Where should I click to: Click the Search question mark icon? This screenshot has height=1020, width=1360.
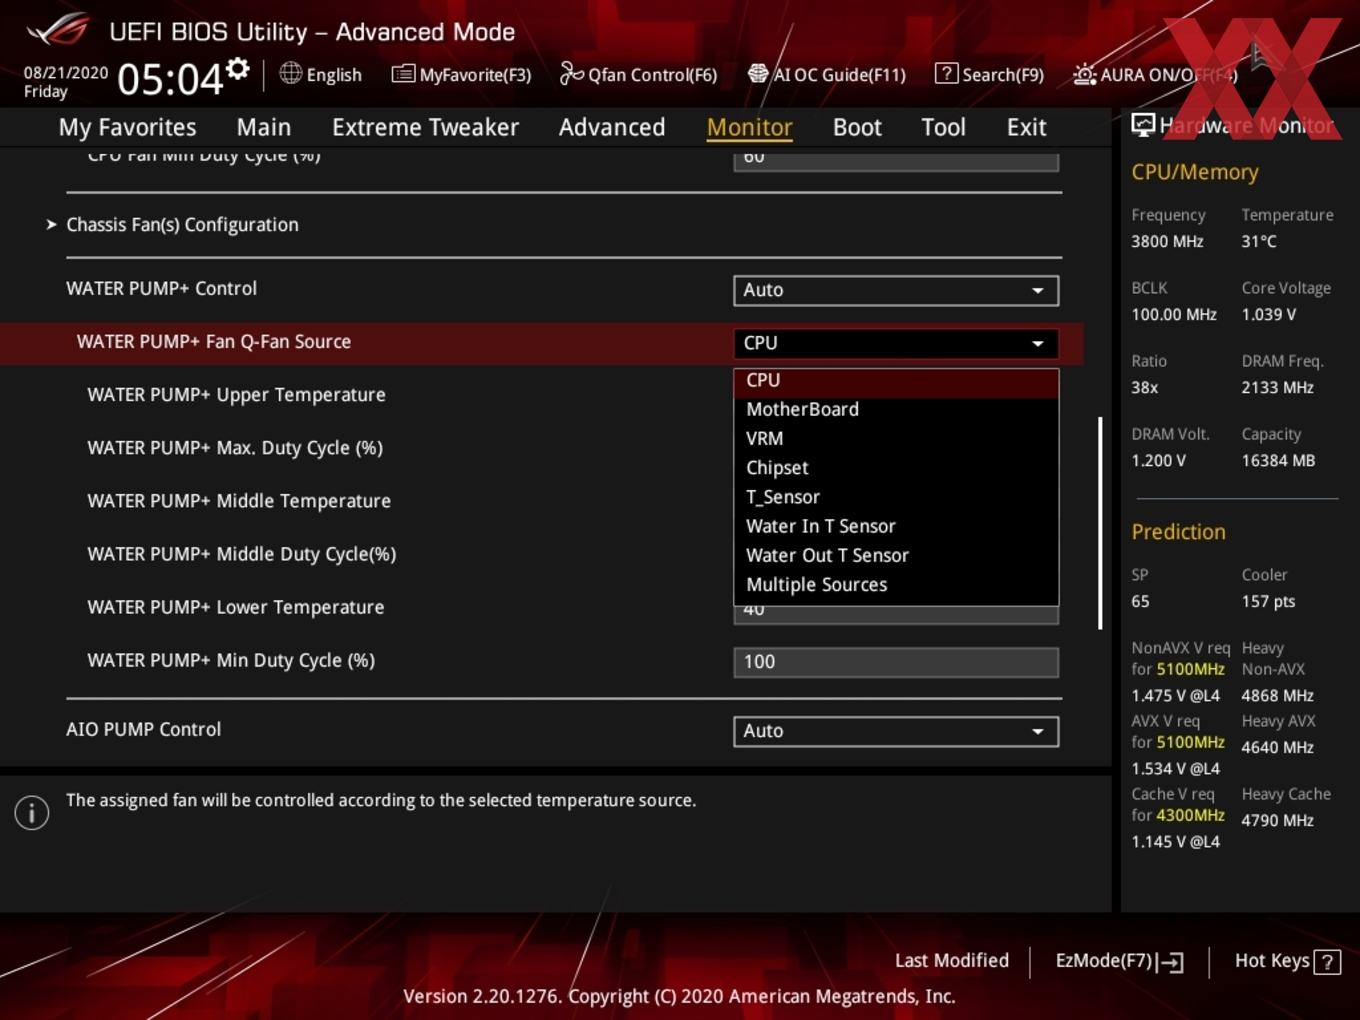(946, 73)
